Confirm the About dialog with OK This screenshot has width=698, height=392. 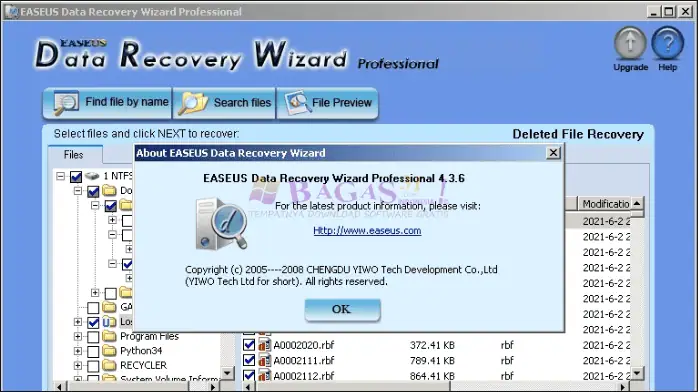point(342,310)
